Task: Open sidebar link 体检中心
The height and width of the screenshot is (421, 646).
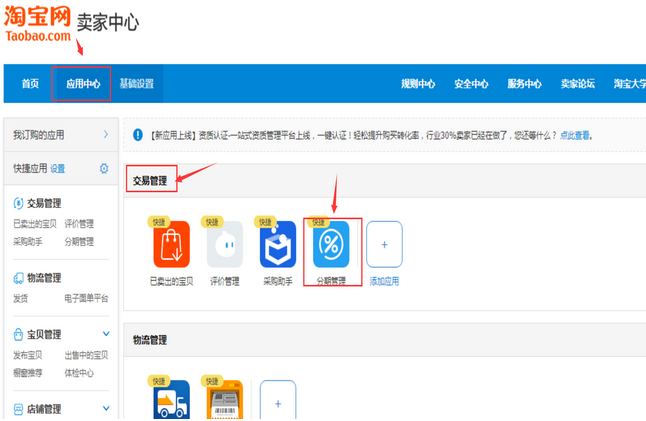Action: click(79, 373)
